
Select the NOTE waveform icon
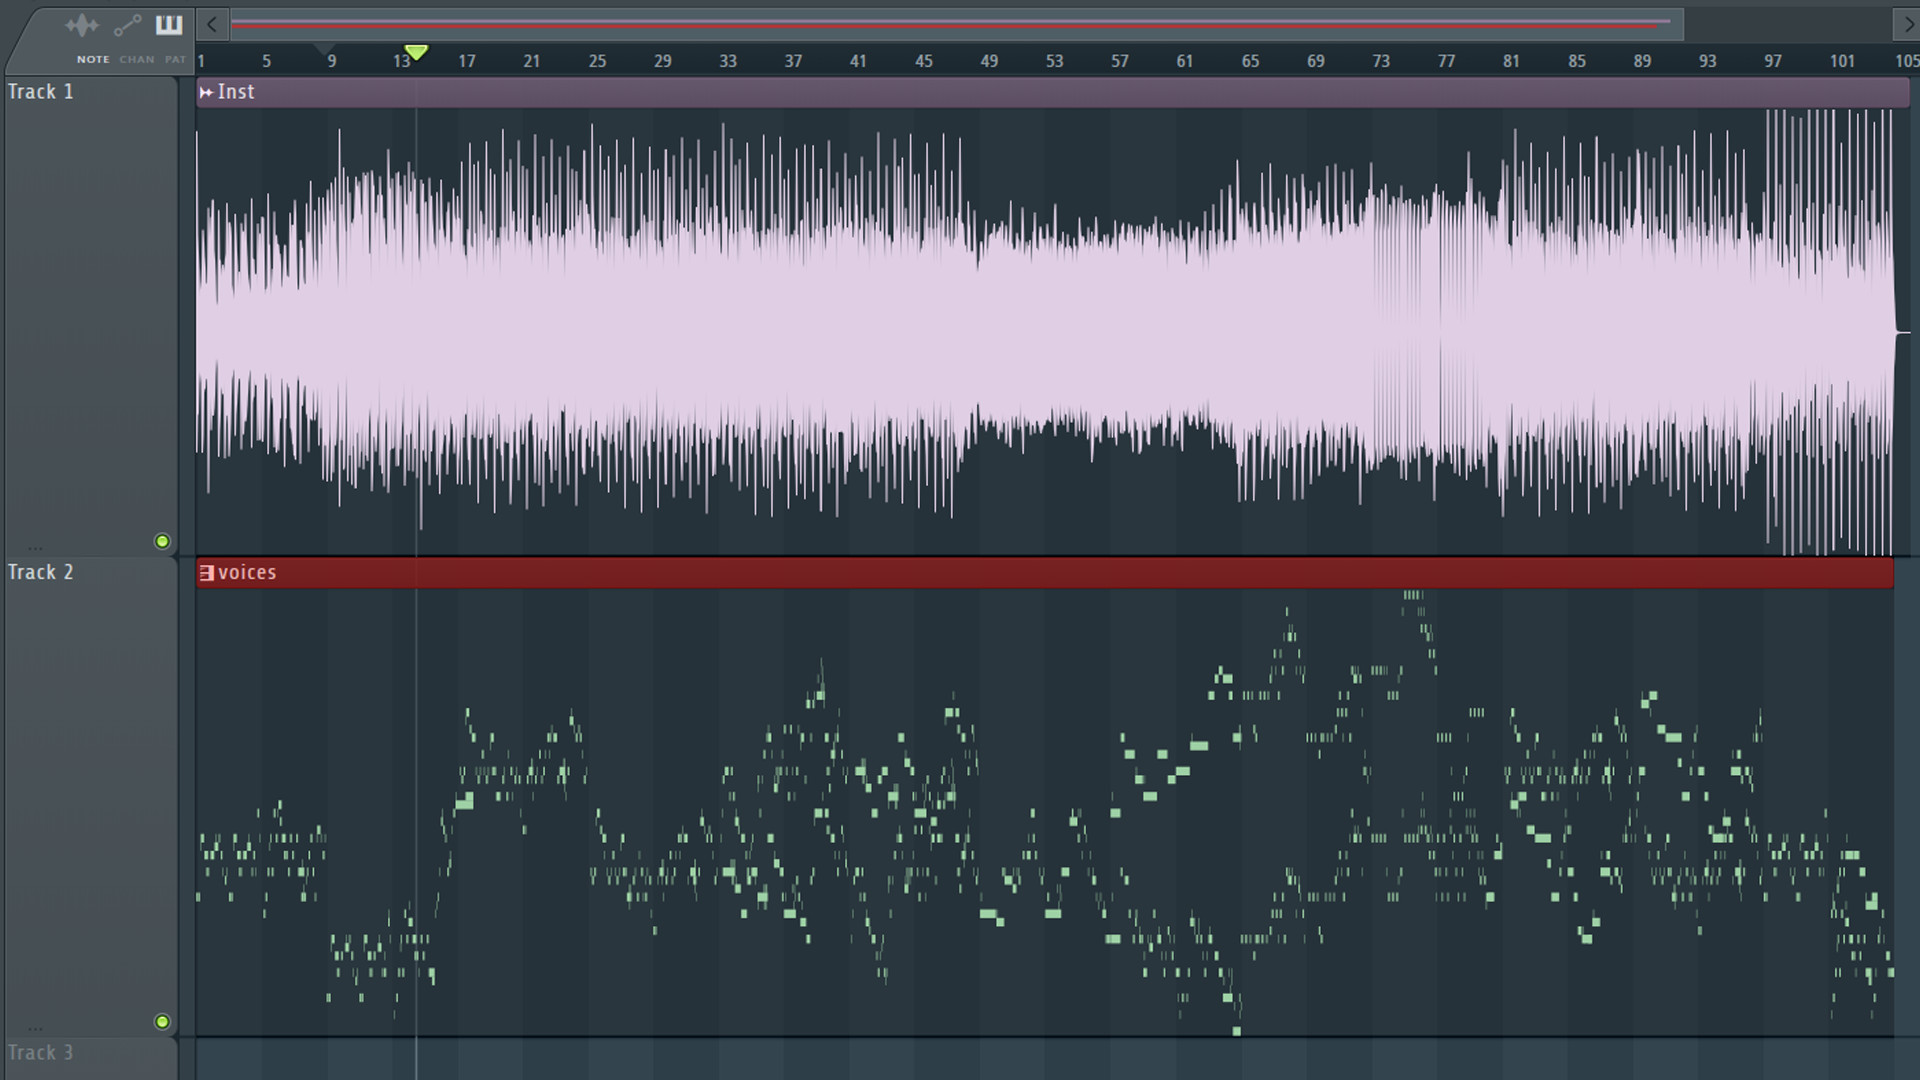(83, 26)
